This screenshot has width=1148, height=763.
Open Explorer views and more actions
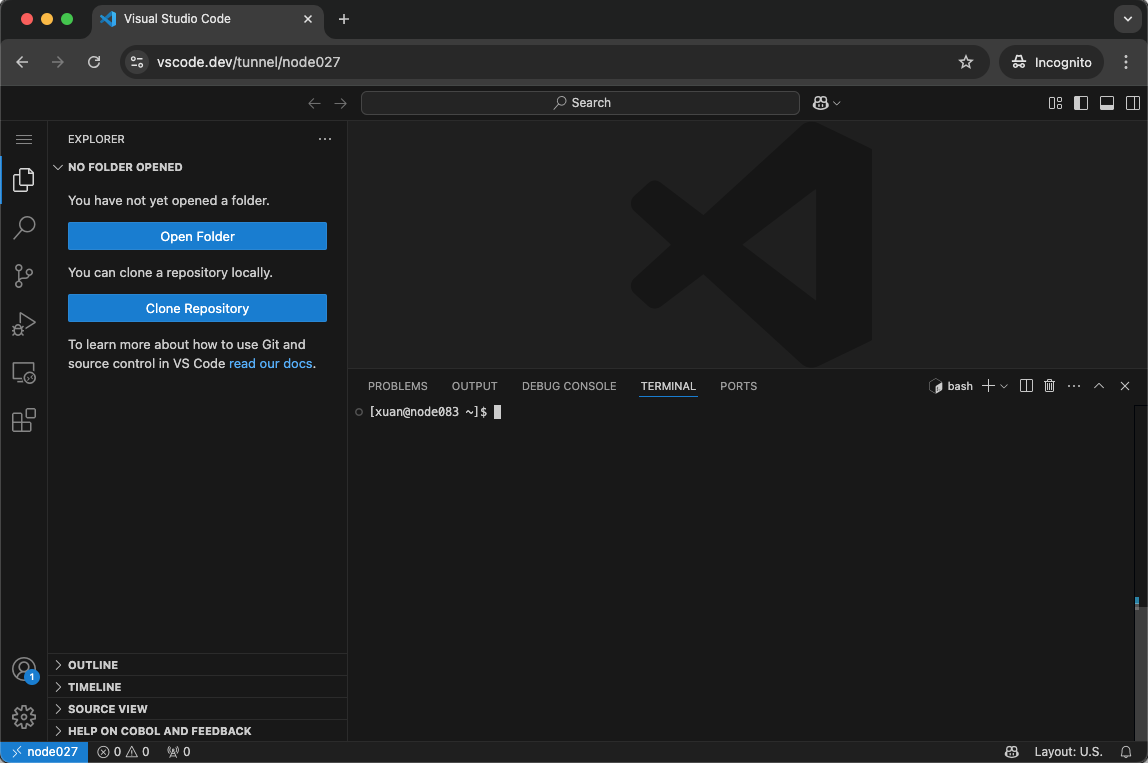[324, 139]
